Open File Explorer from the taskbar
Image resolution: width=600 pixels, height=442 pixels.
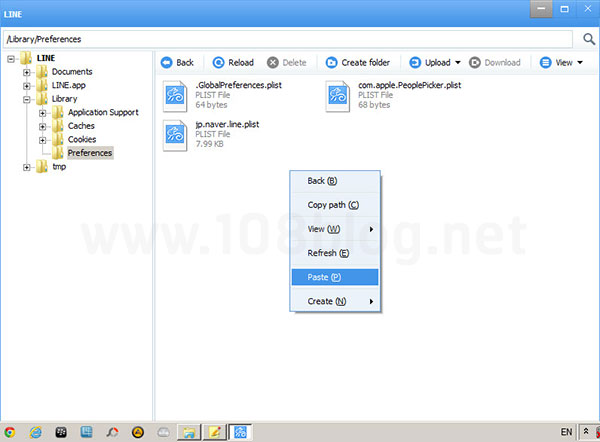coord(189,432)
